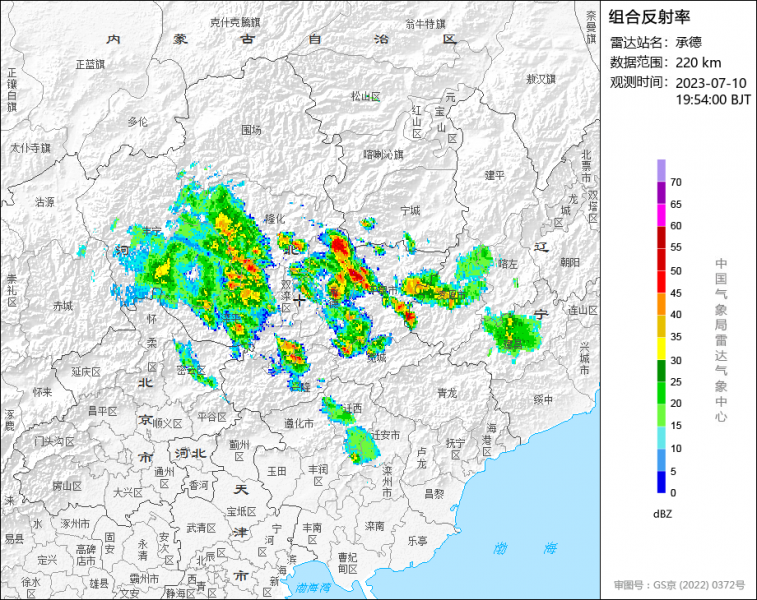Click the 中国气象局雷达气象中心 vertical watermark
This screenshot has width=757, height=600.
(x=720, y=340)
